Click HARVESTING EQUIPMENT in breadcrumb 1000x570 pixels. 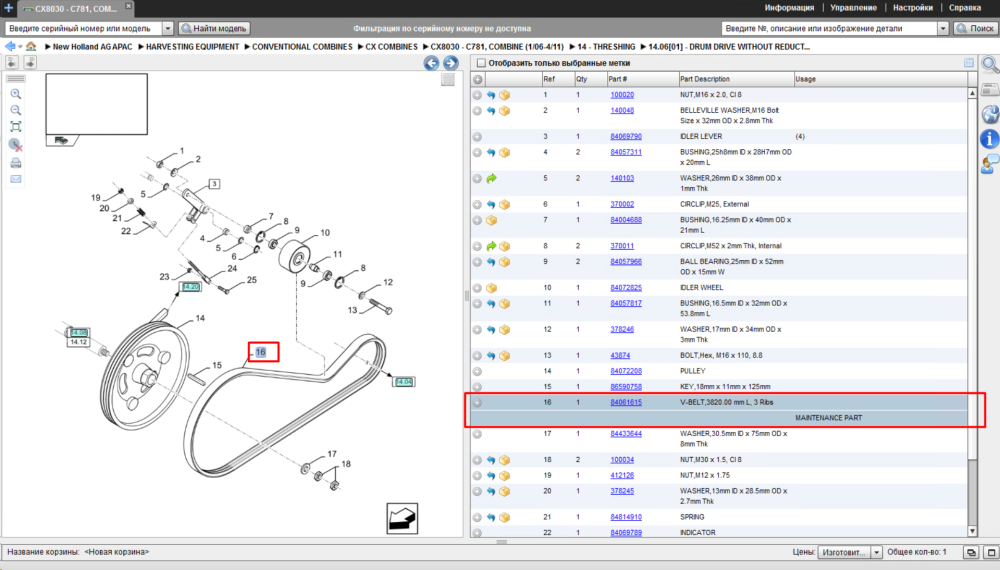tap(192, 47)
